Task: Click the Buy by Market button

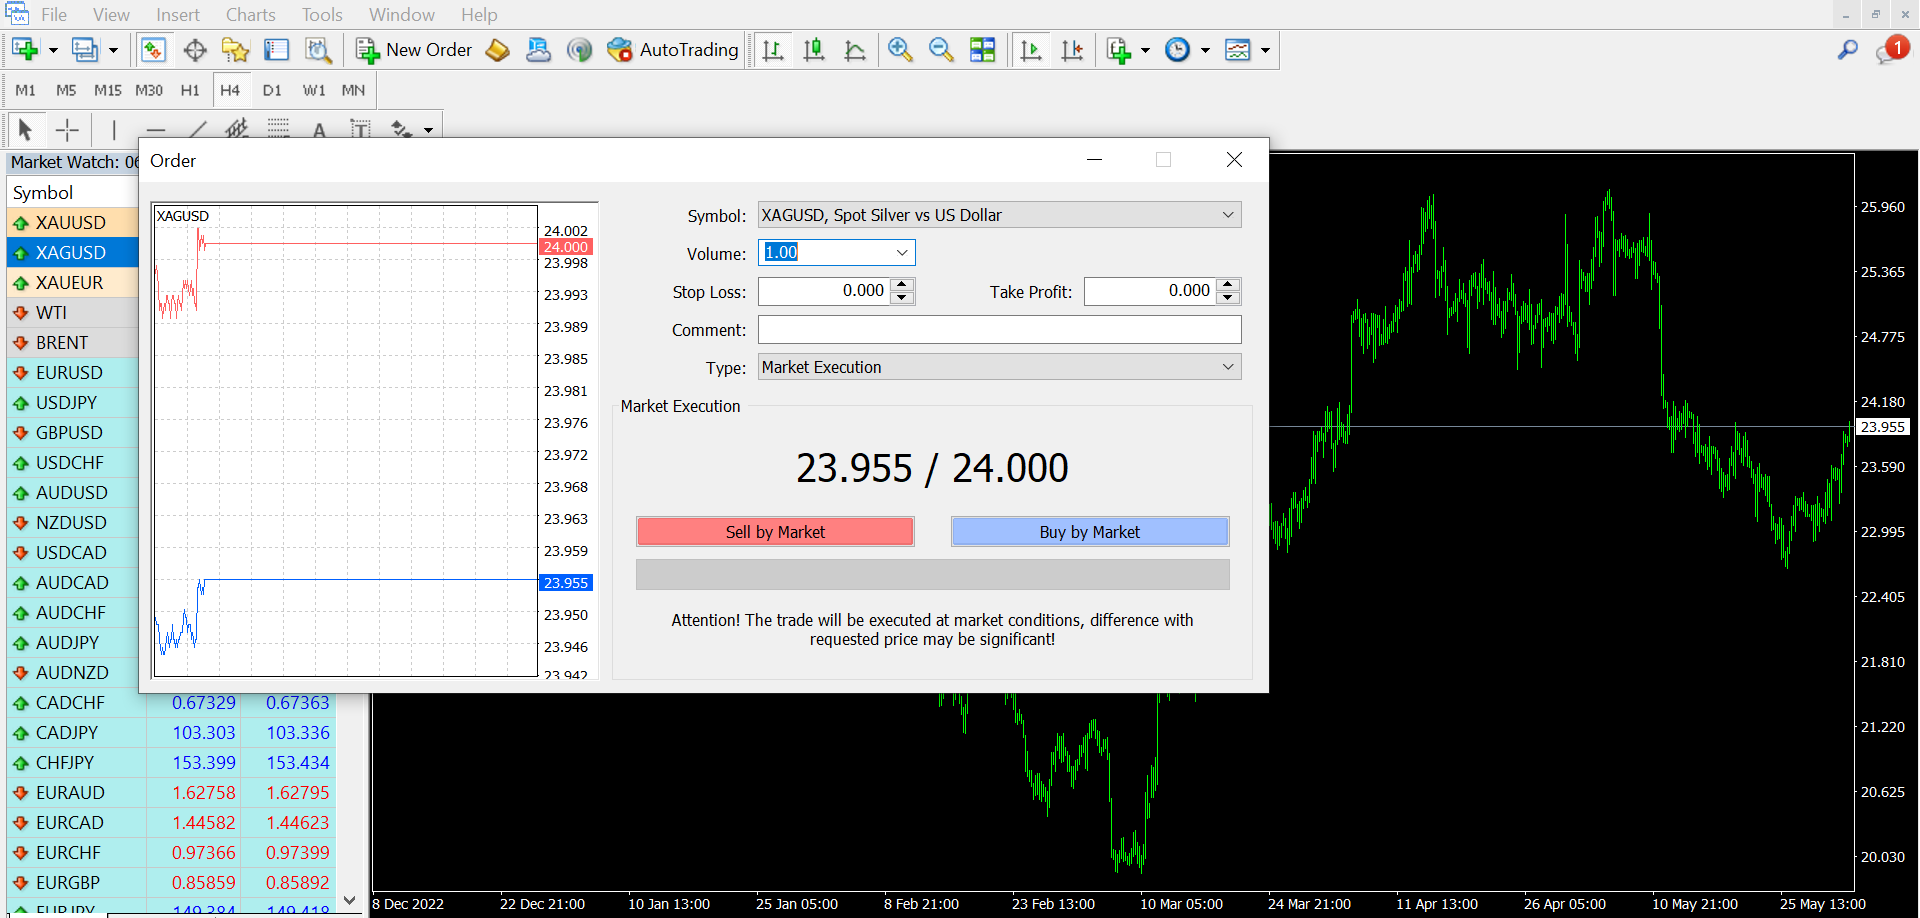Action: click(1090, 532)
